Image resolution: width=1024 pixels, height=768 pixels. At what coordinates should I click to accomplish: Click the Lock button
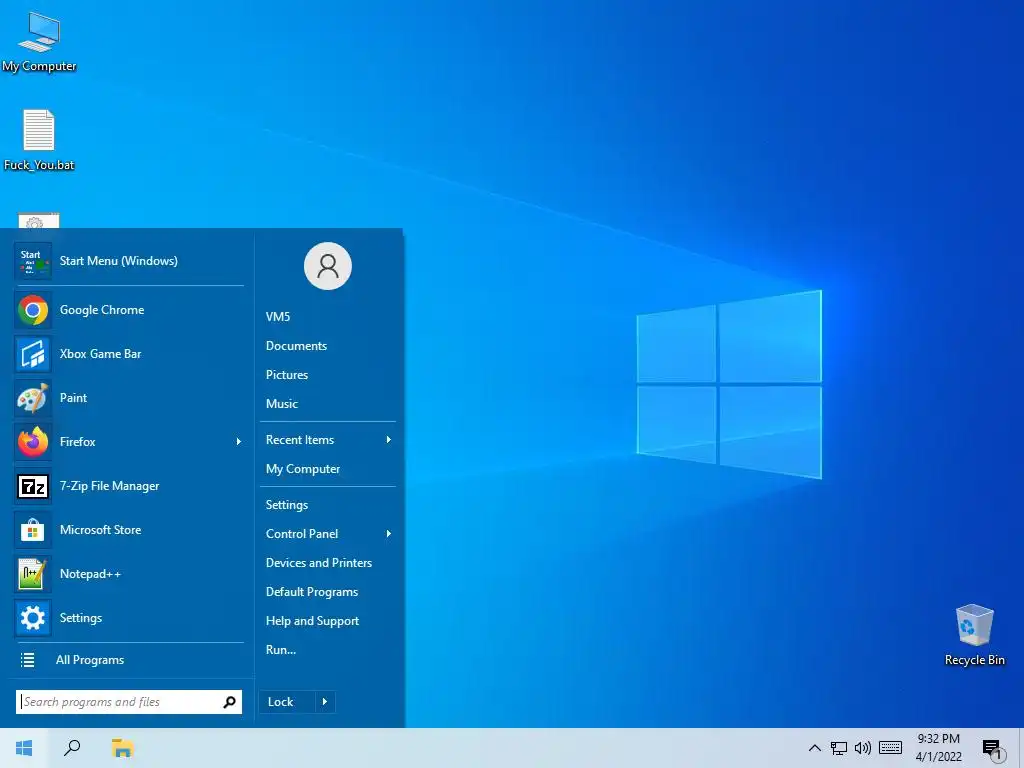click(287, 702)
